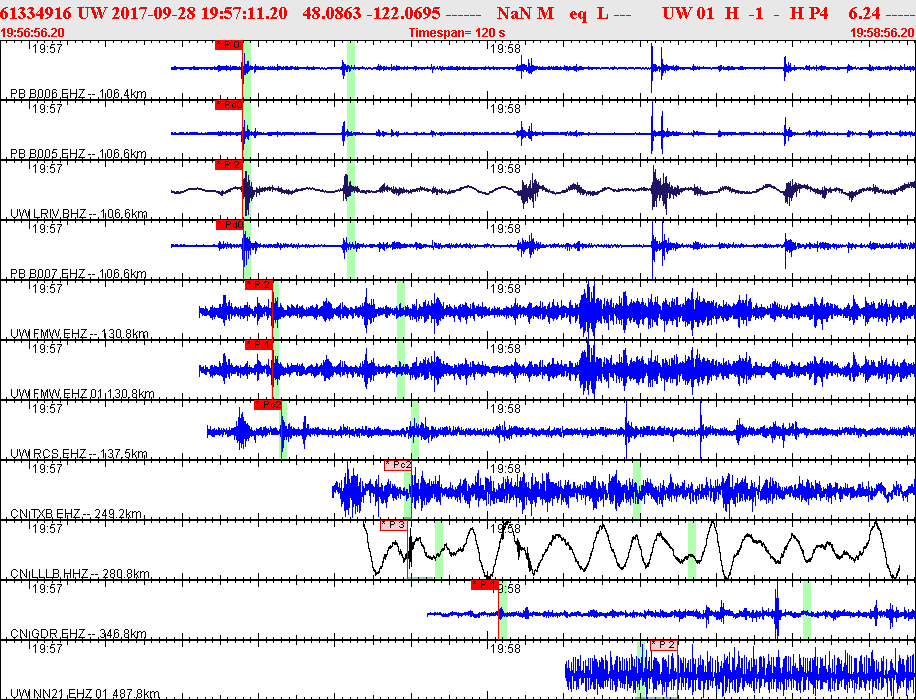Click the '19:57' time label in UW RCS row
Image resolution: width=916 pixels, height=700 pixels.
47,408
